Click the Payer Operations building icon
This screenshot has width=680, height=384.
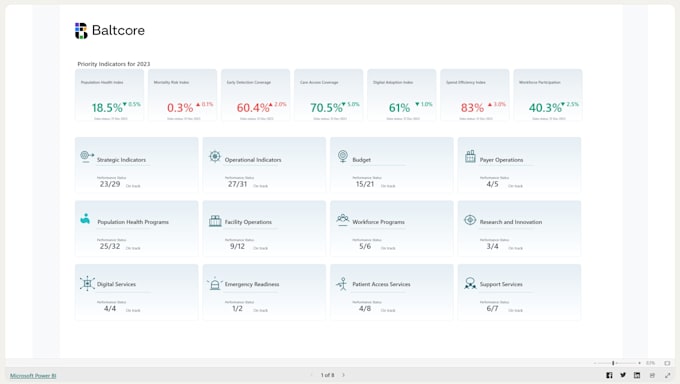tap(470, 156)
